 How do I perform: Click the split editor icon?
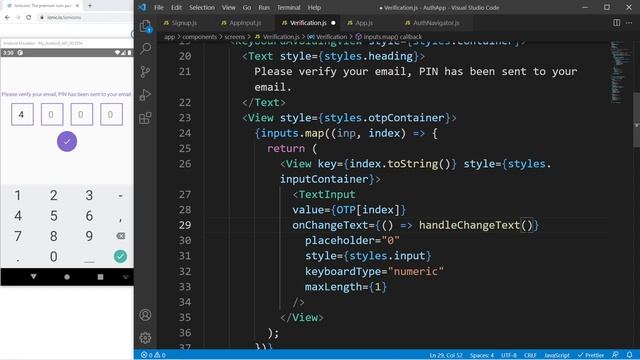(617, 23)
